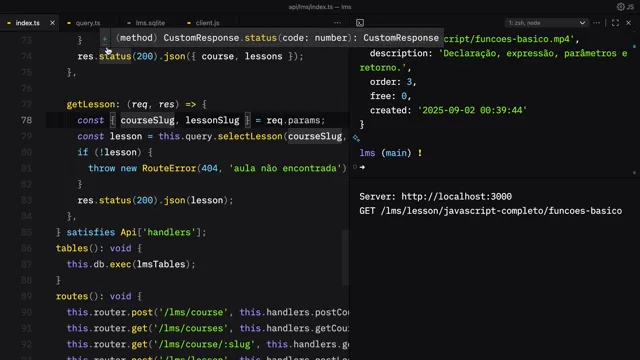Click 'lmsTables' argument on line 87

[161, 264]
